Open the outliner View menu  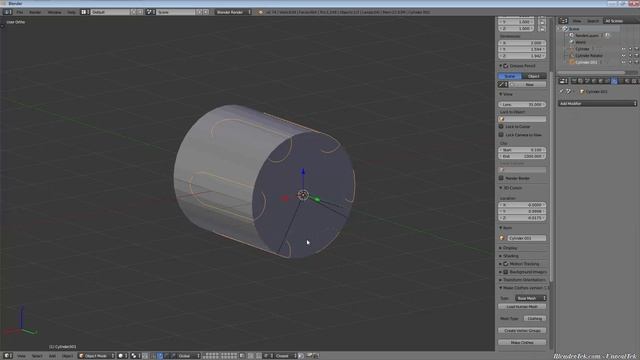(x=577, y=21)
